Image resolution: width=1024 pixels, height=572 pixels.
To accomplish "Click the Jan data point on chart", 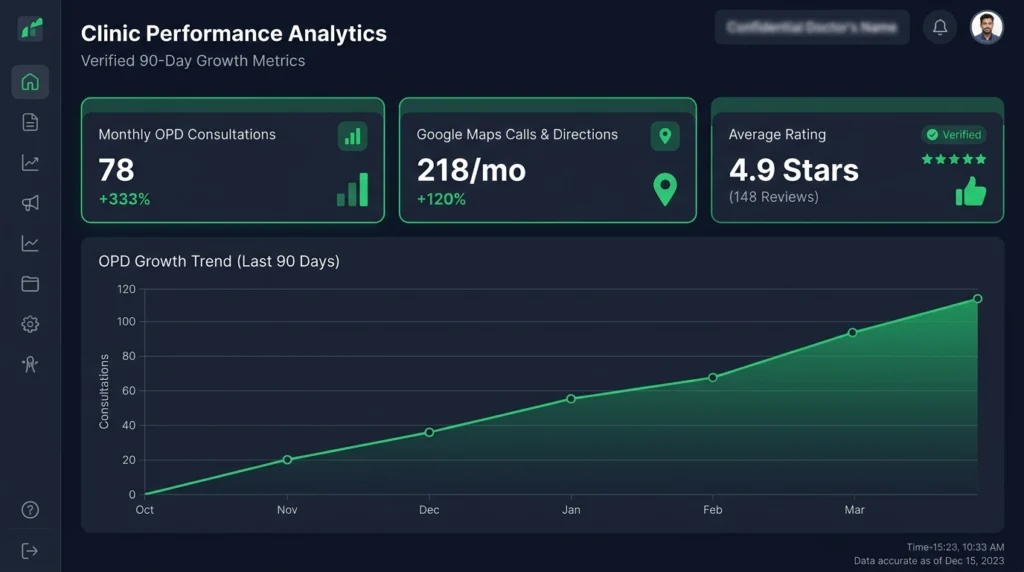I will (x=571, y=398).
